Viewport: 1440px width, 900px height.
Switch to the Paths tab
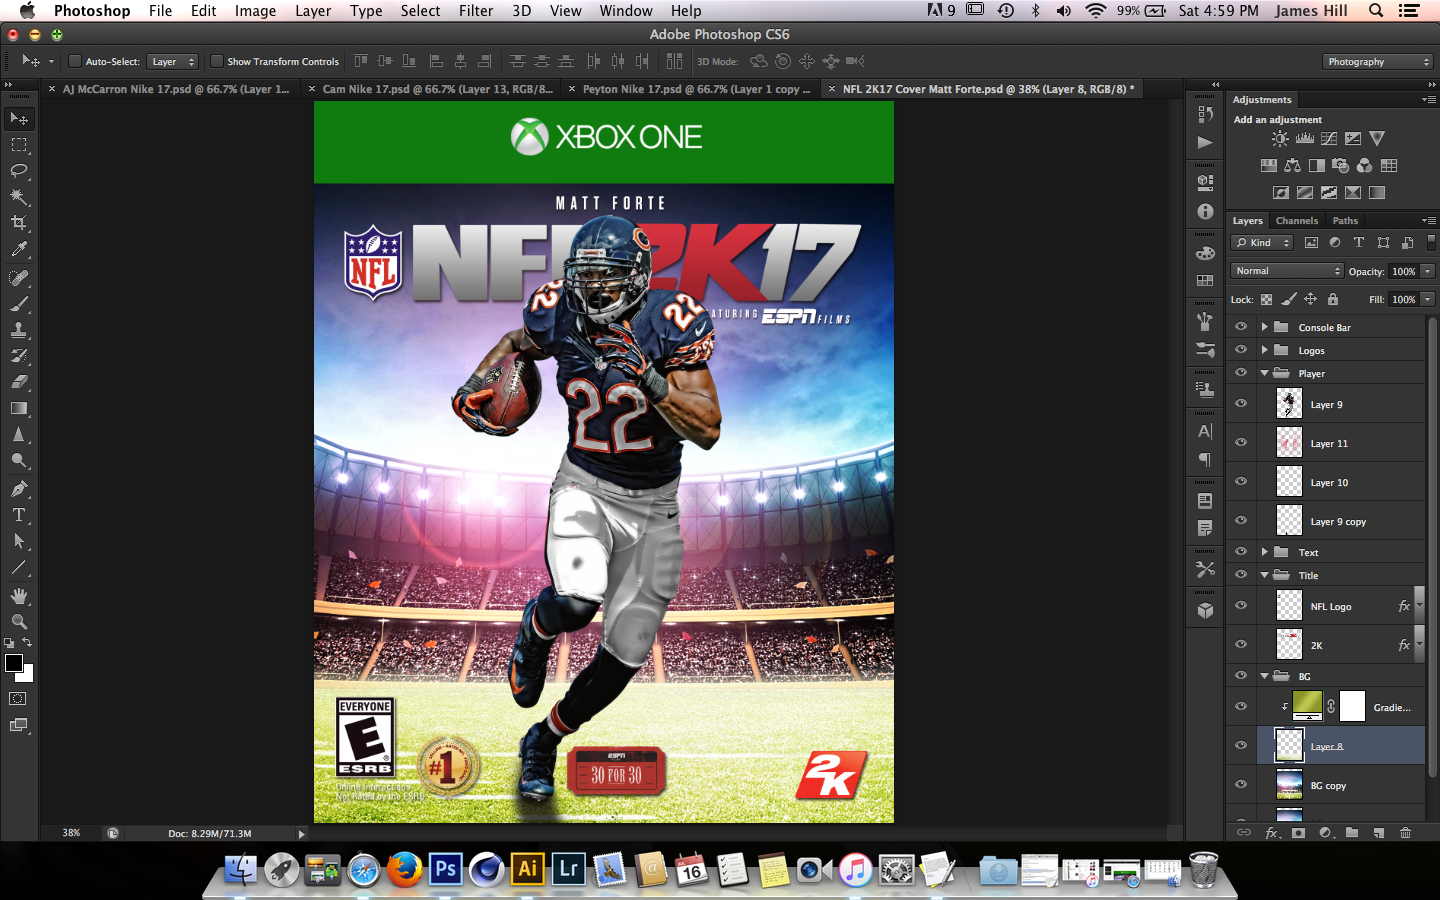[1345, 221]
